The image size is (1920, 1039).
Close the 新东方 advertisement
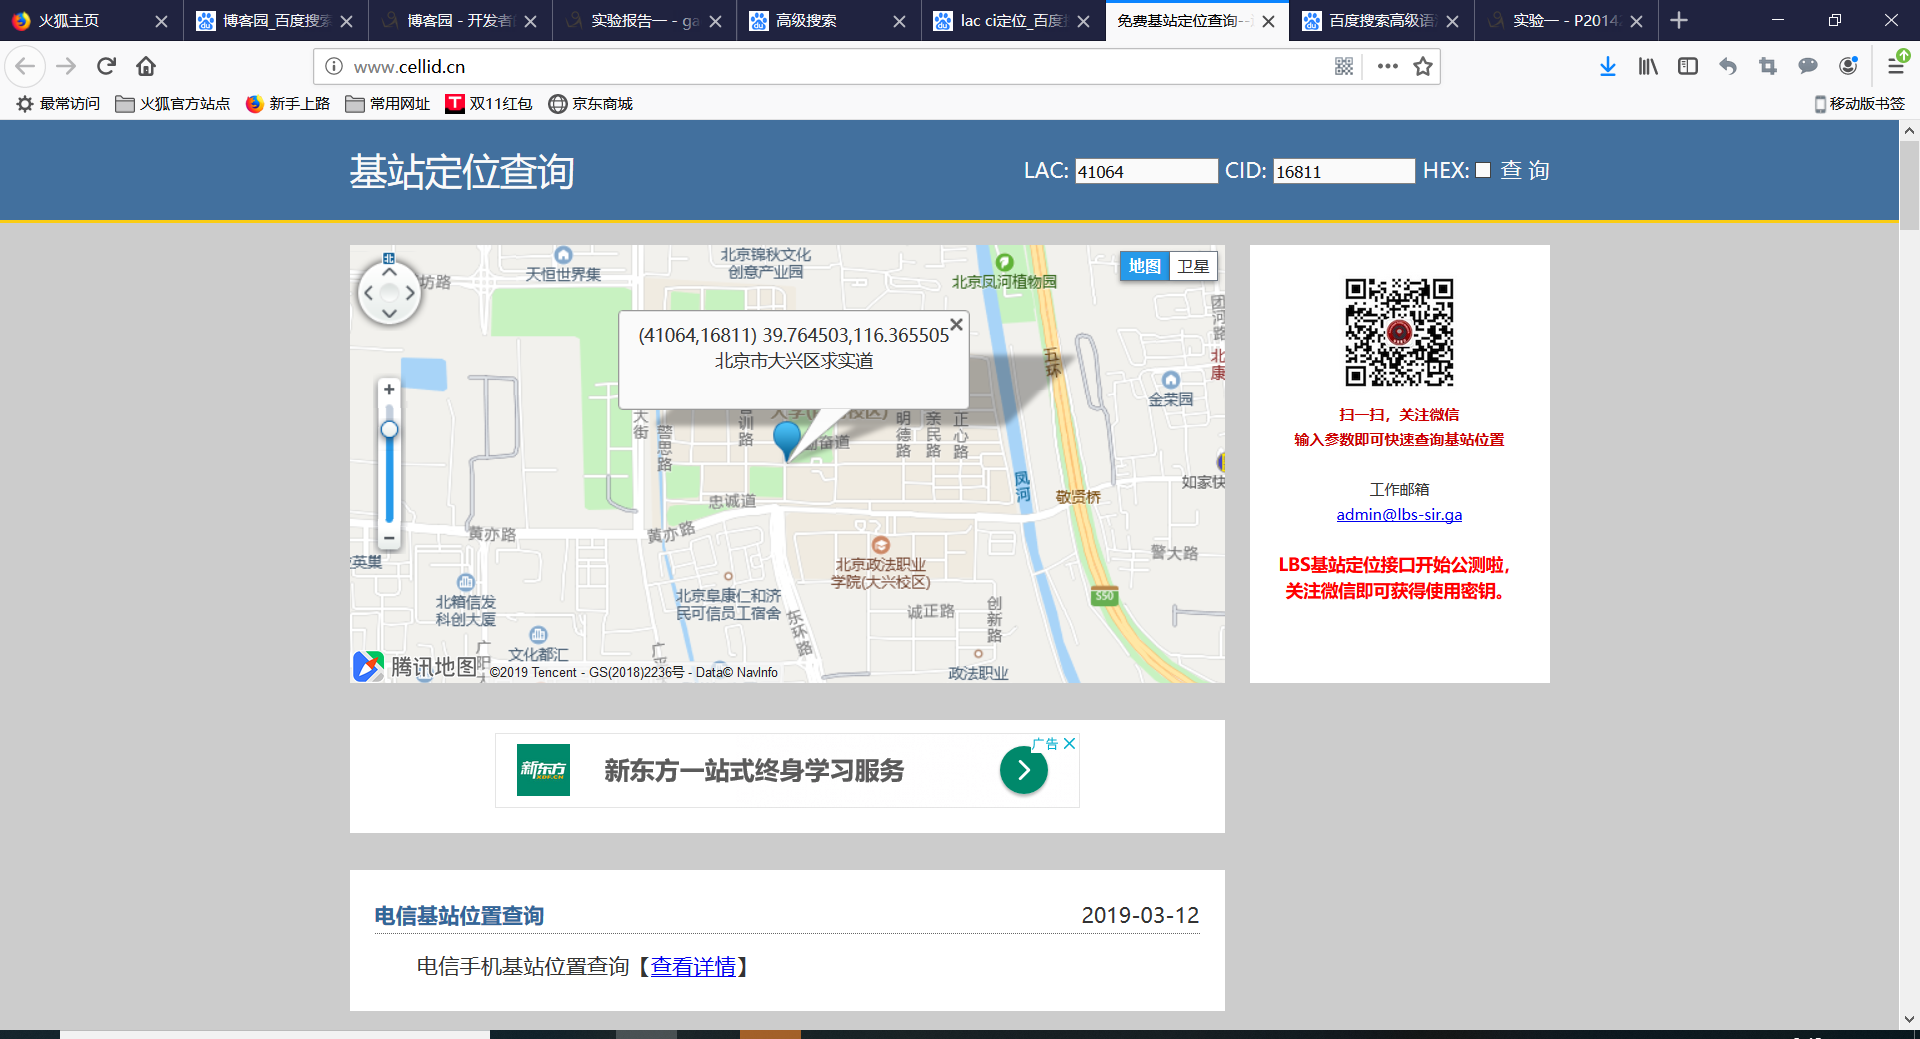[x=1069, y=743]
